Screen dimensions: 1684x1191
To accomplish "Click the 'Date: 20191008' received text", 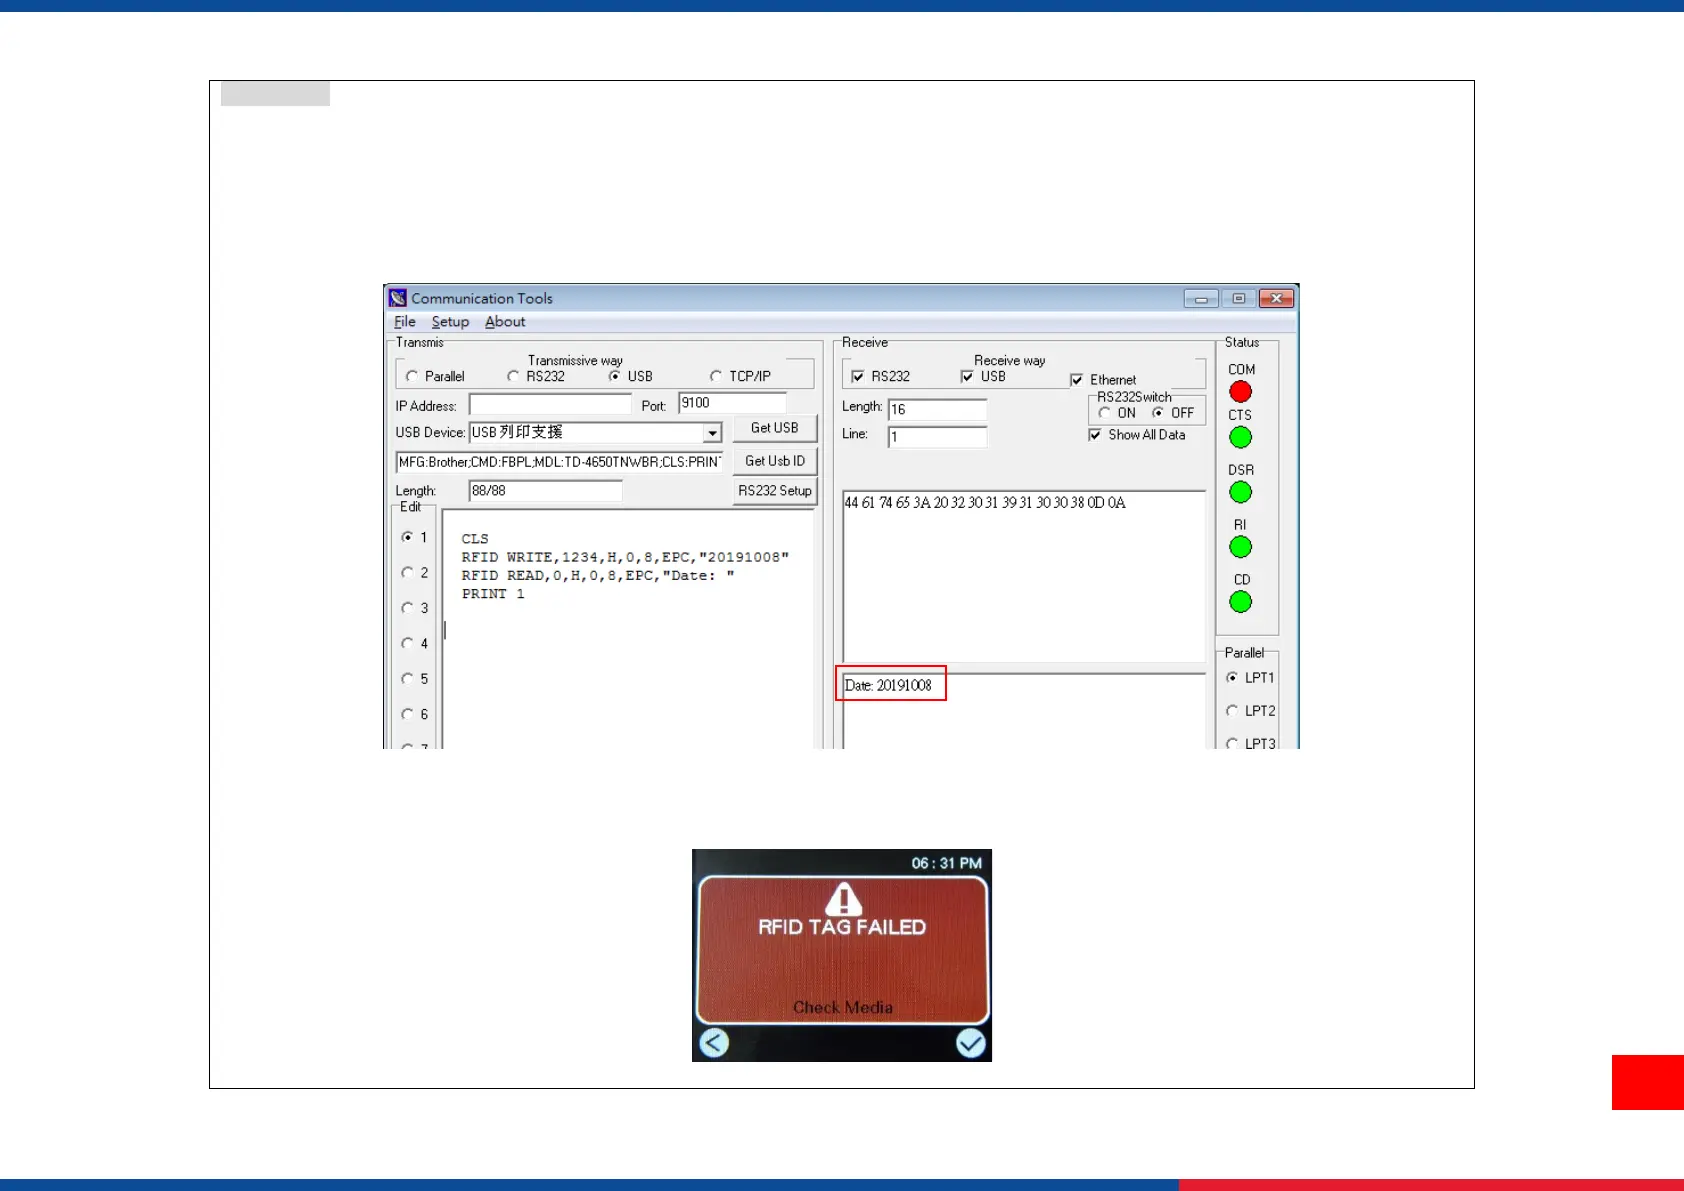I will pos(888,685).
